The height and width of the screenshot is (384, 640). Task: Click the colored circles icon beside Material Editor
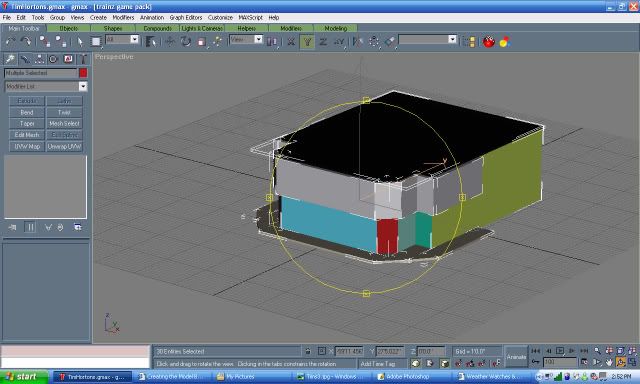click(x=504, y=41)
